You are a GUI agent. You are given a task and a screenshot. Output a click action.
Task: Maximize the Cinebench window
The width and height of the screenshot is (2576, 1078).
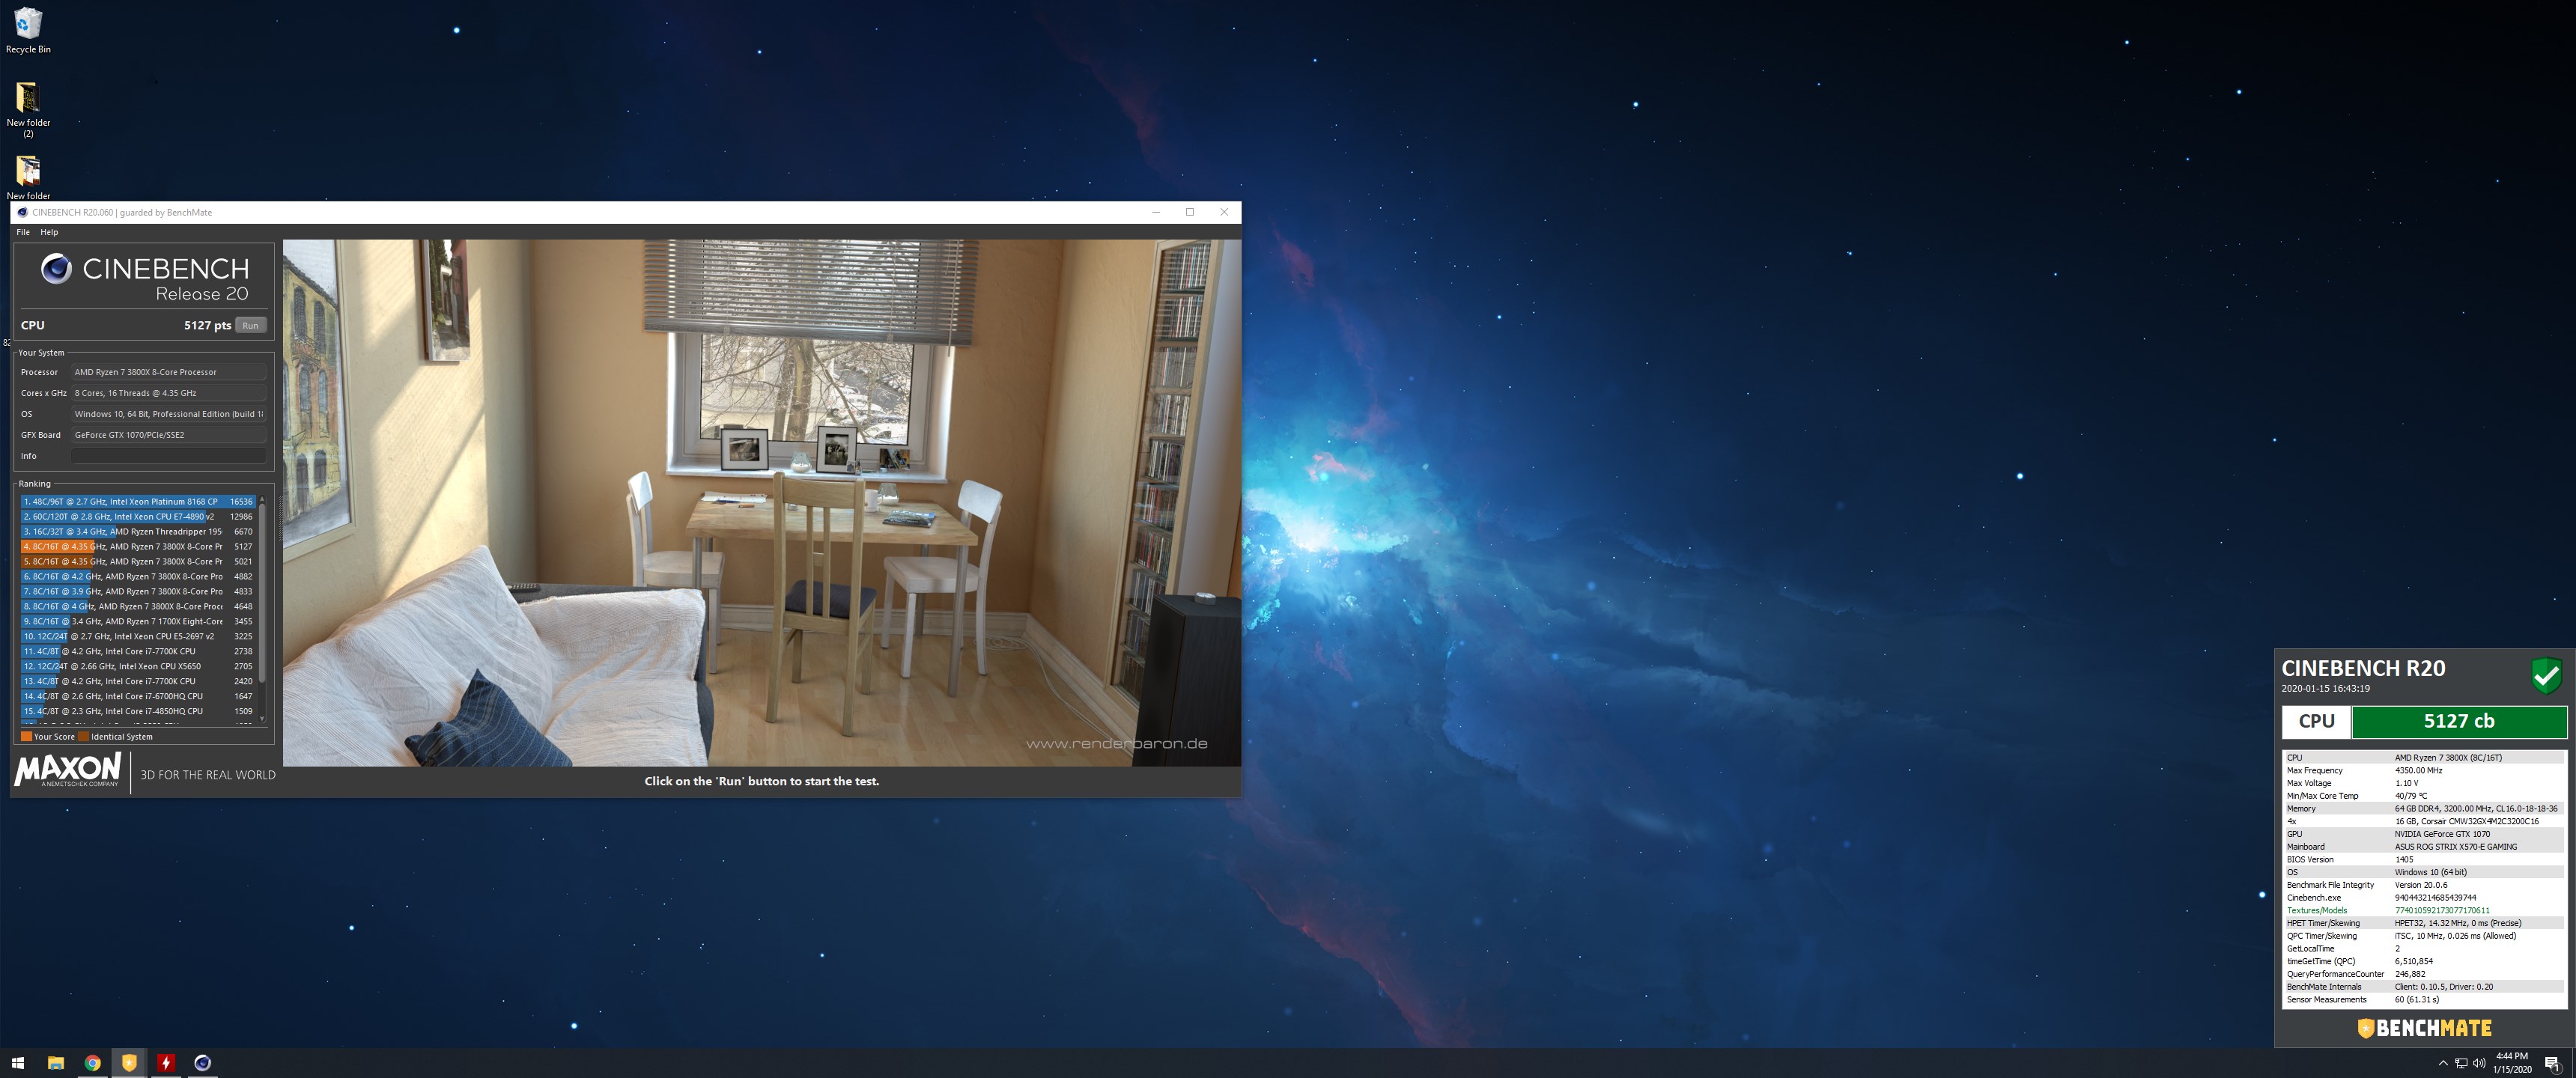coord(1190,212)
